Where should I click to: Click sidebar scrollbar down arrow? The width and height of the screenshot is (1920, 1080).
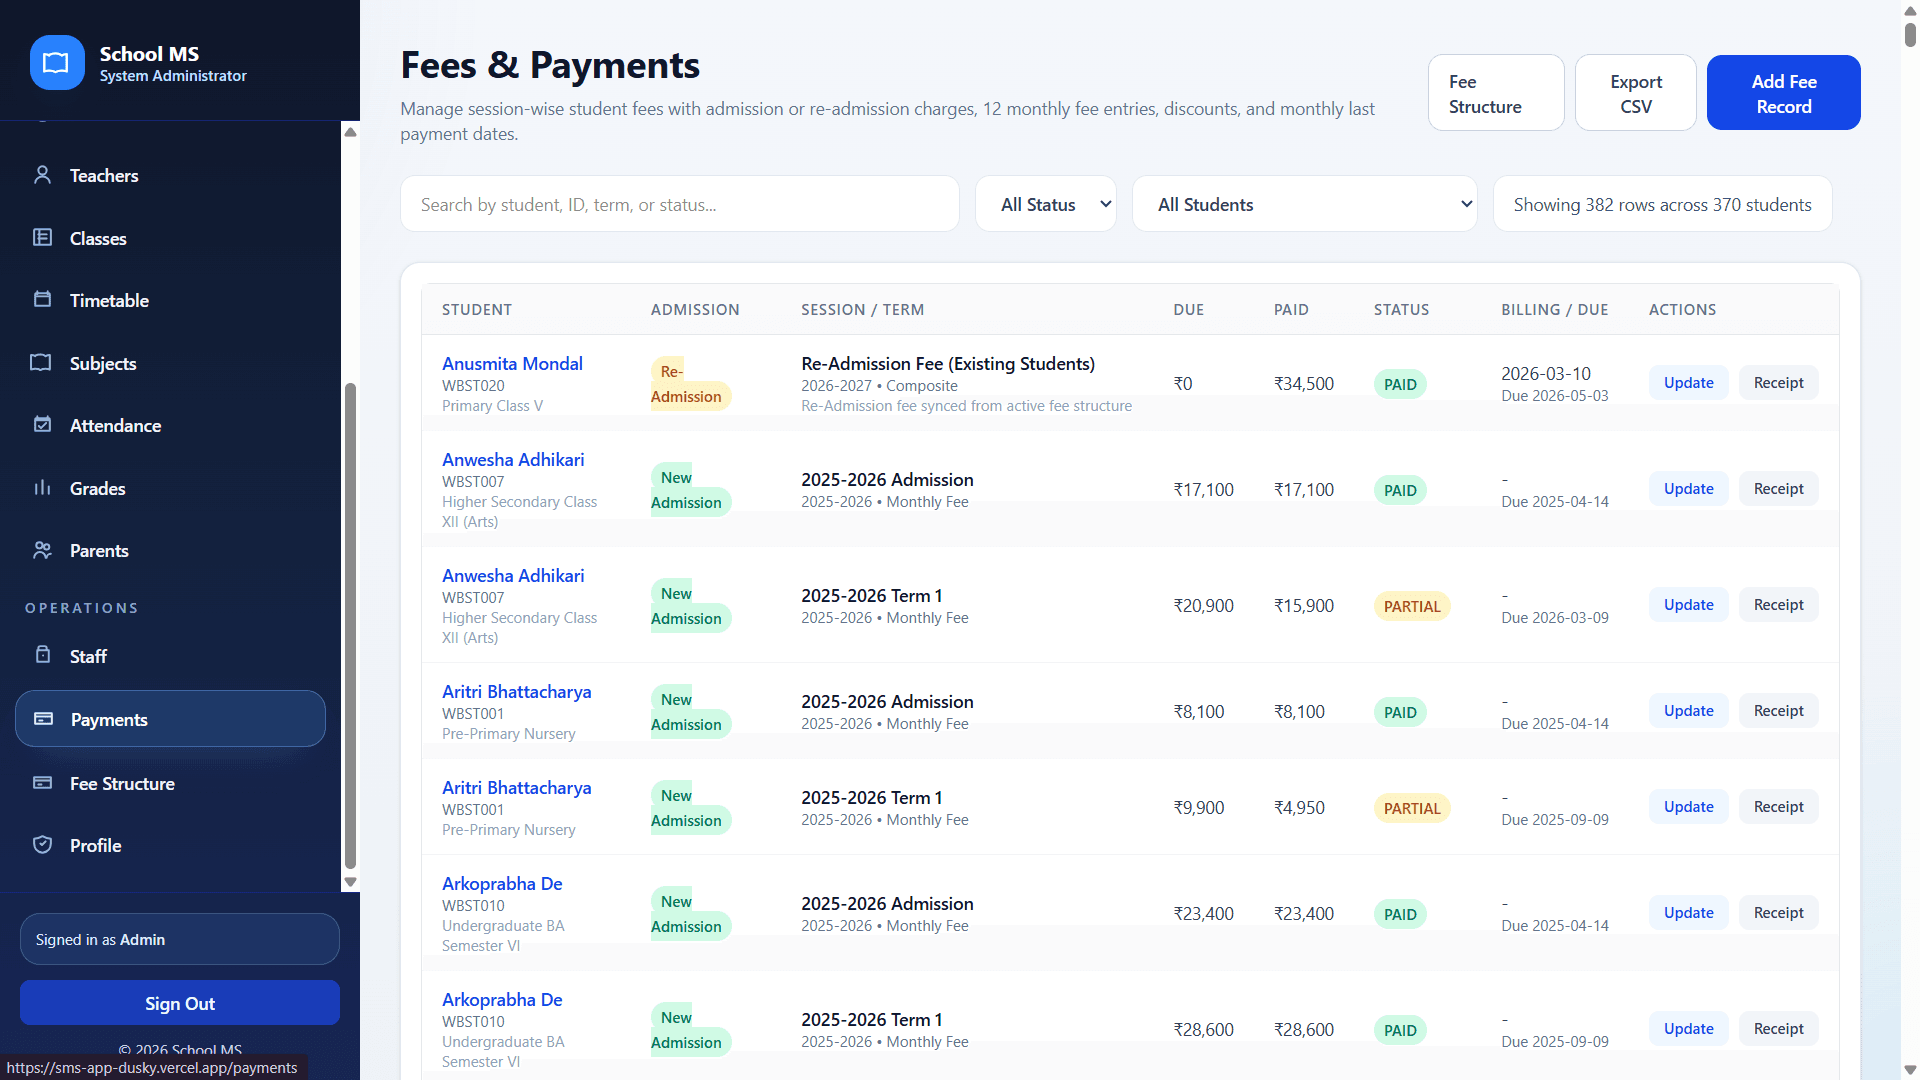pos(350,882)
